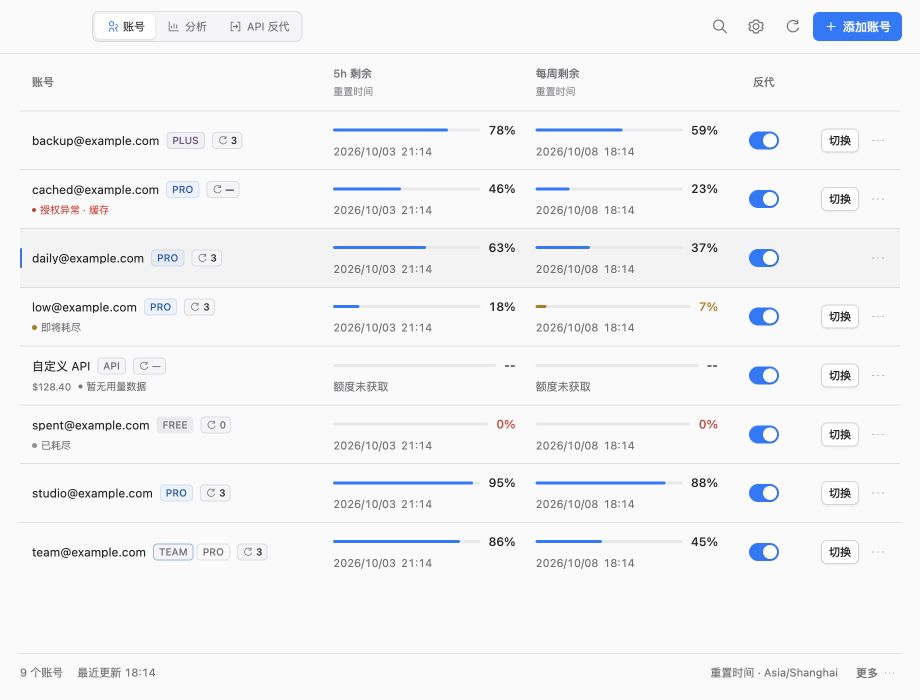Click 重置时间 · Asia/Shanghai in footer

point(774,672)
